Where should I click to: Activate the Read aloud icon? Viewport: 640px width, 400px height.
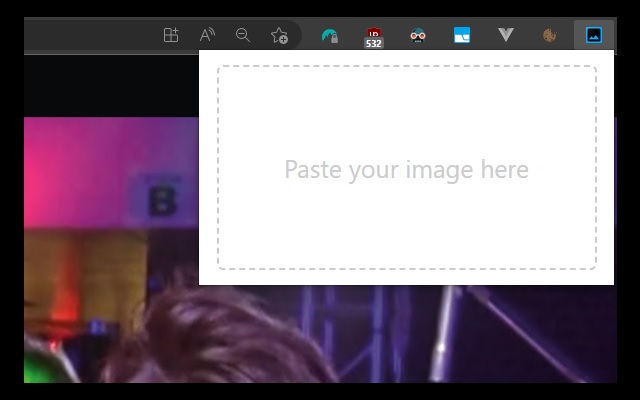coord(207,35)
